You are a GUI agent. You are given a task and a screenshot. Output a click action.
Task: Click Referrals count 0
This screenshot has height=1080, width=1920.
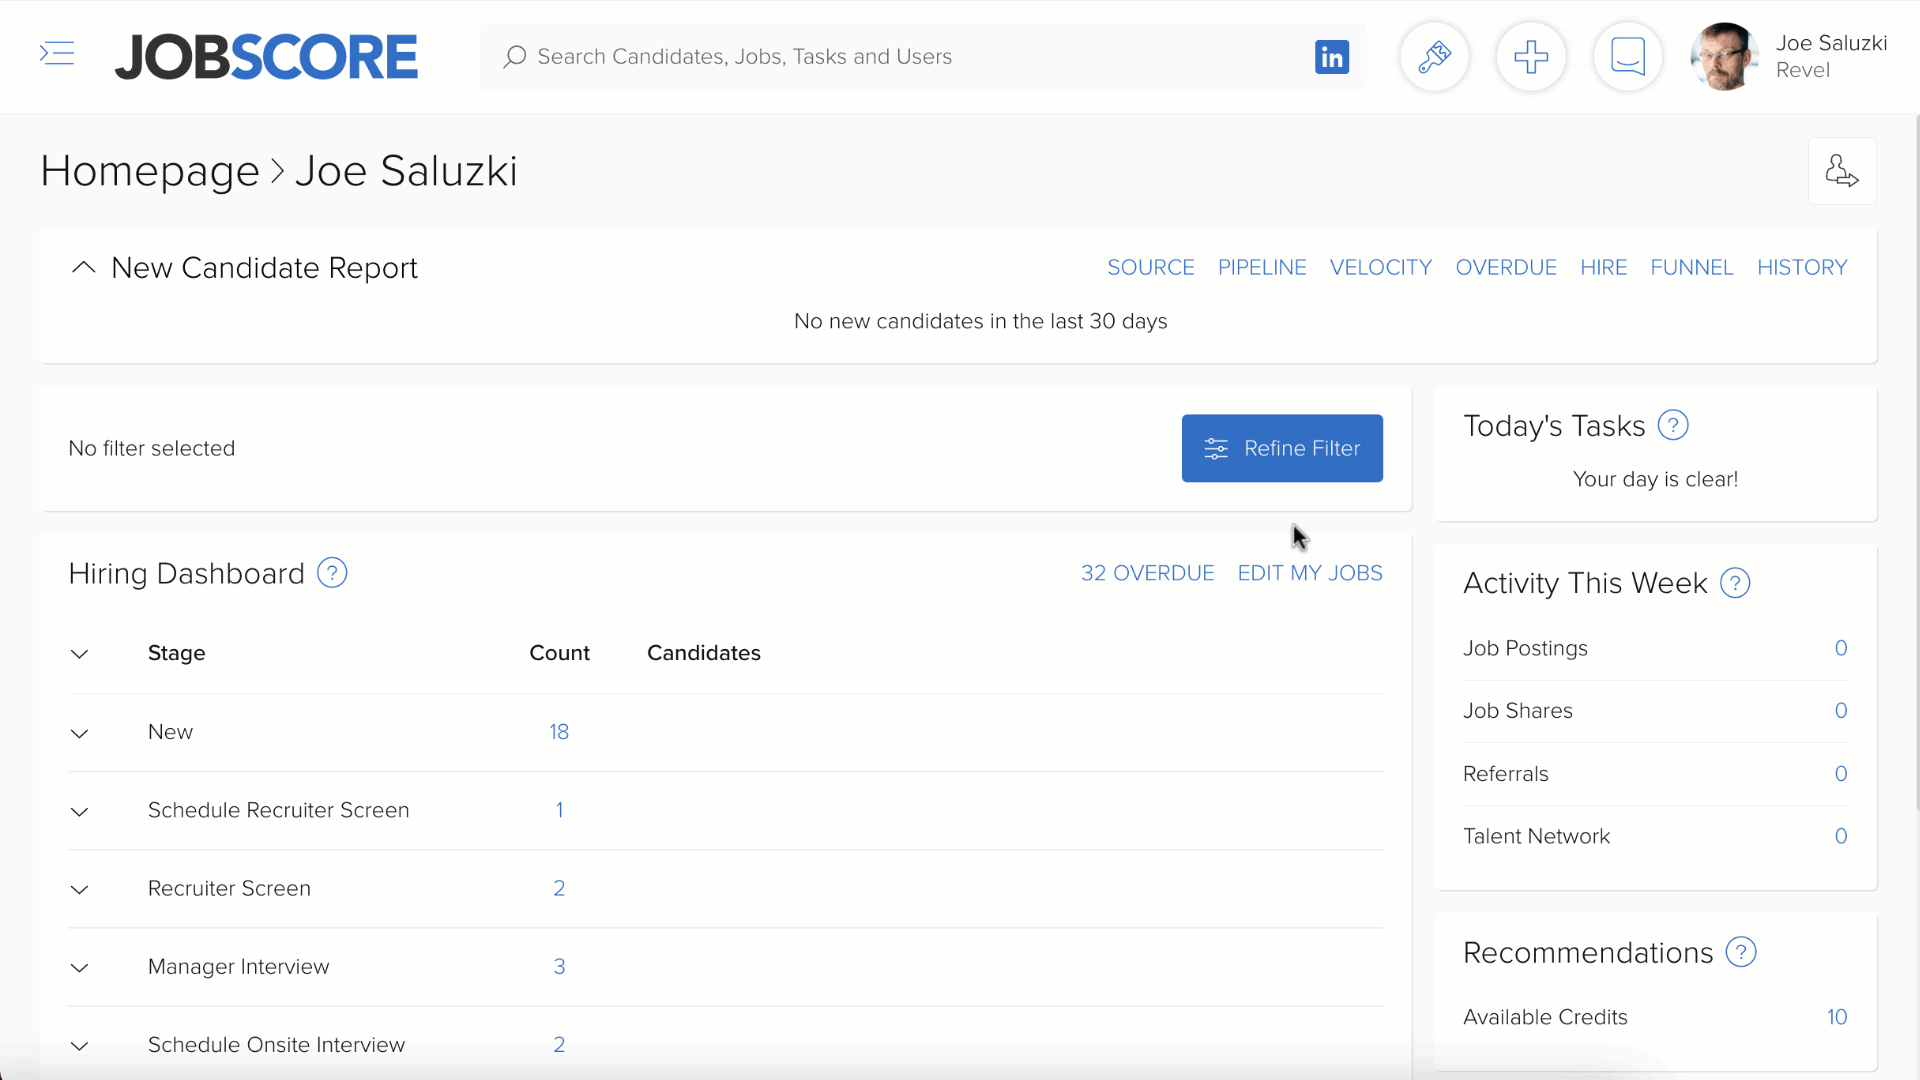[1840, 774]
